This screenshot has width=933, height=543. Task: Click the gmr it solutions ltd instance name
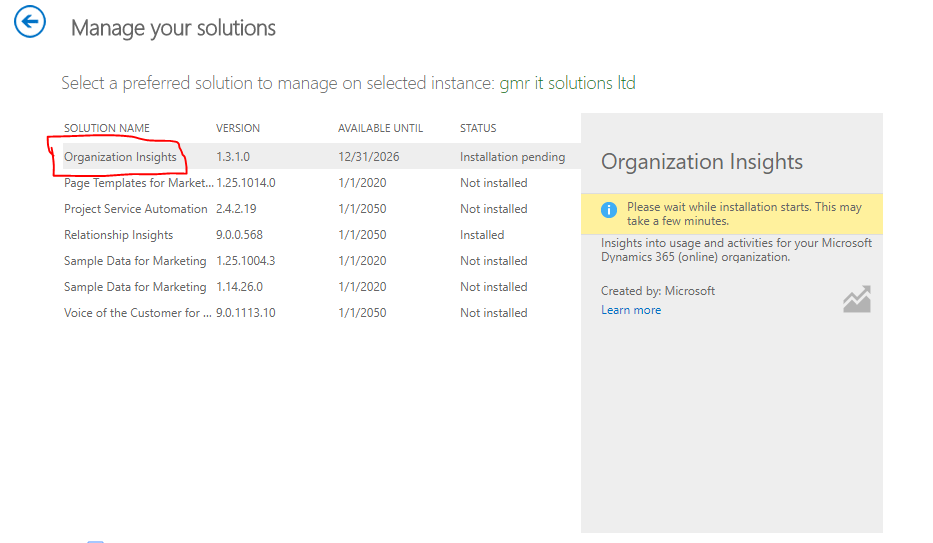click(x=567, y=83)
